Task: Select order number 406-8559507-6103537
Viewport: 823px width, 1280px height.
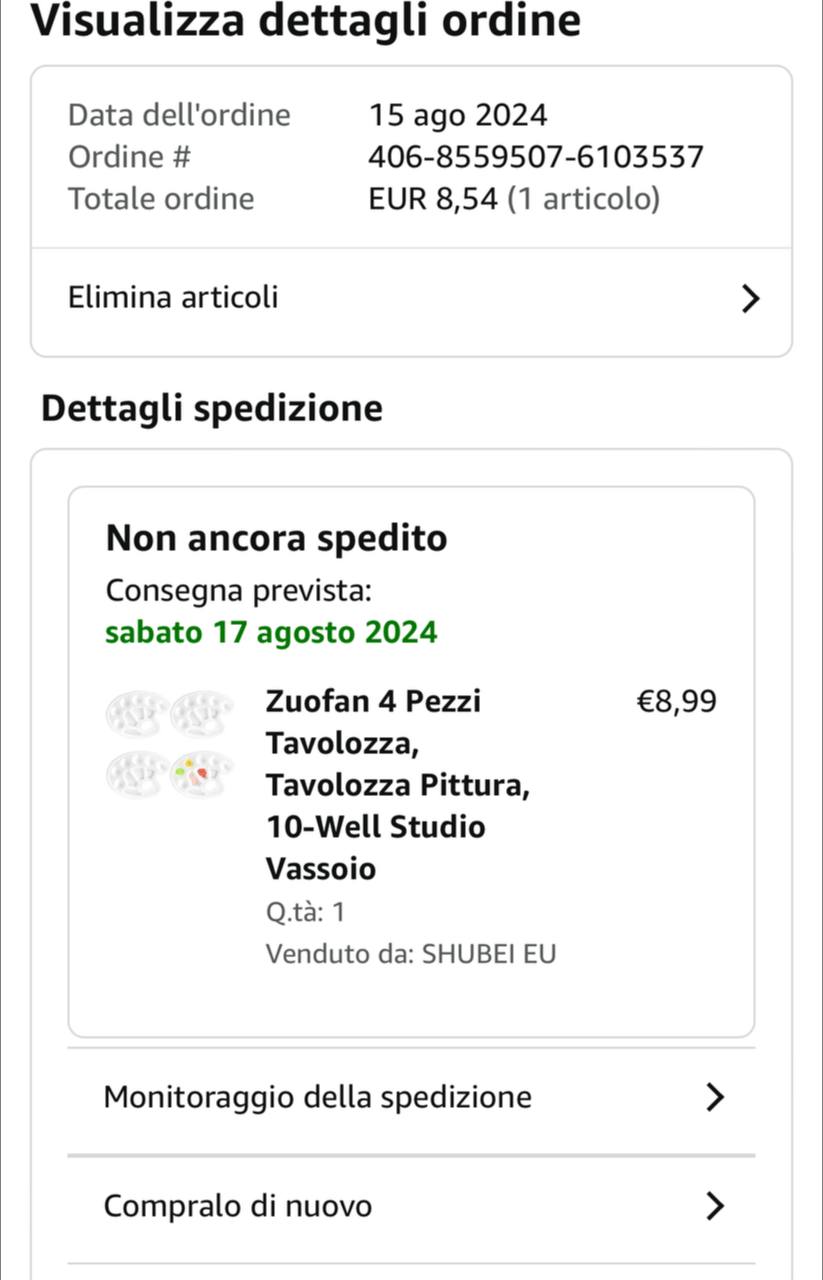Action: [536, 157]
